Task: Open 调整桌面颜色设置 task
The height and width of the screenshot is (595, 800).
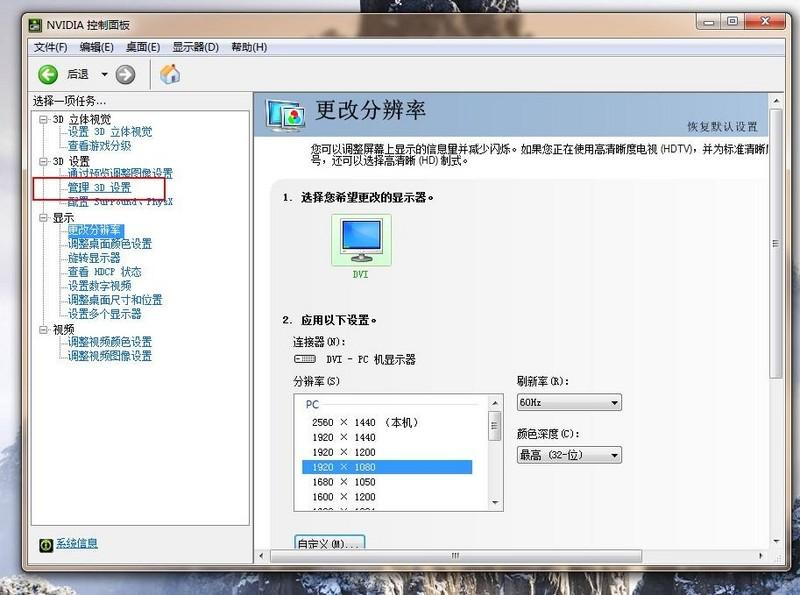Action: [x=110, y=244]
